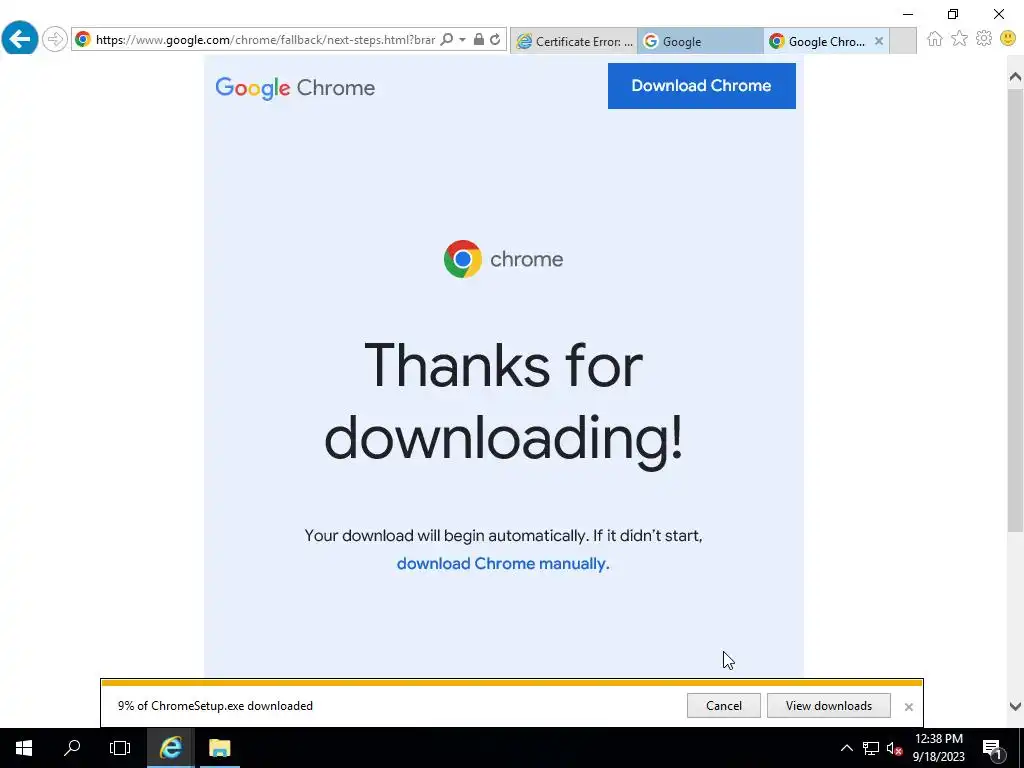Screen dimensions: 1024x768
Task: Open the Windows Start menu
Action: pos(24,748)
